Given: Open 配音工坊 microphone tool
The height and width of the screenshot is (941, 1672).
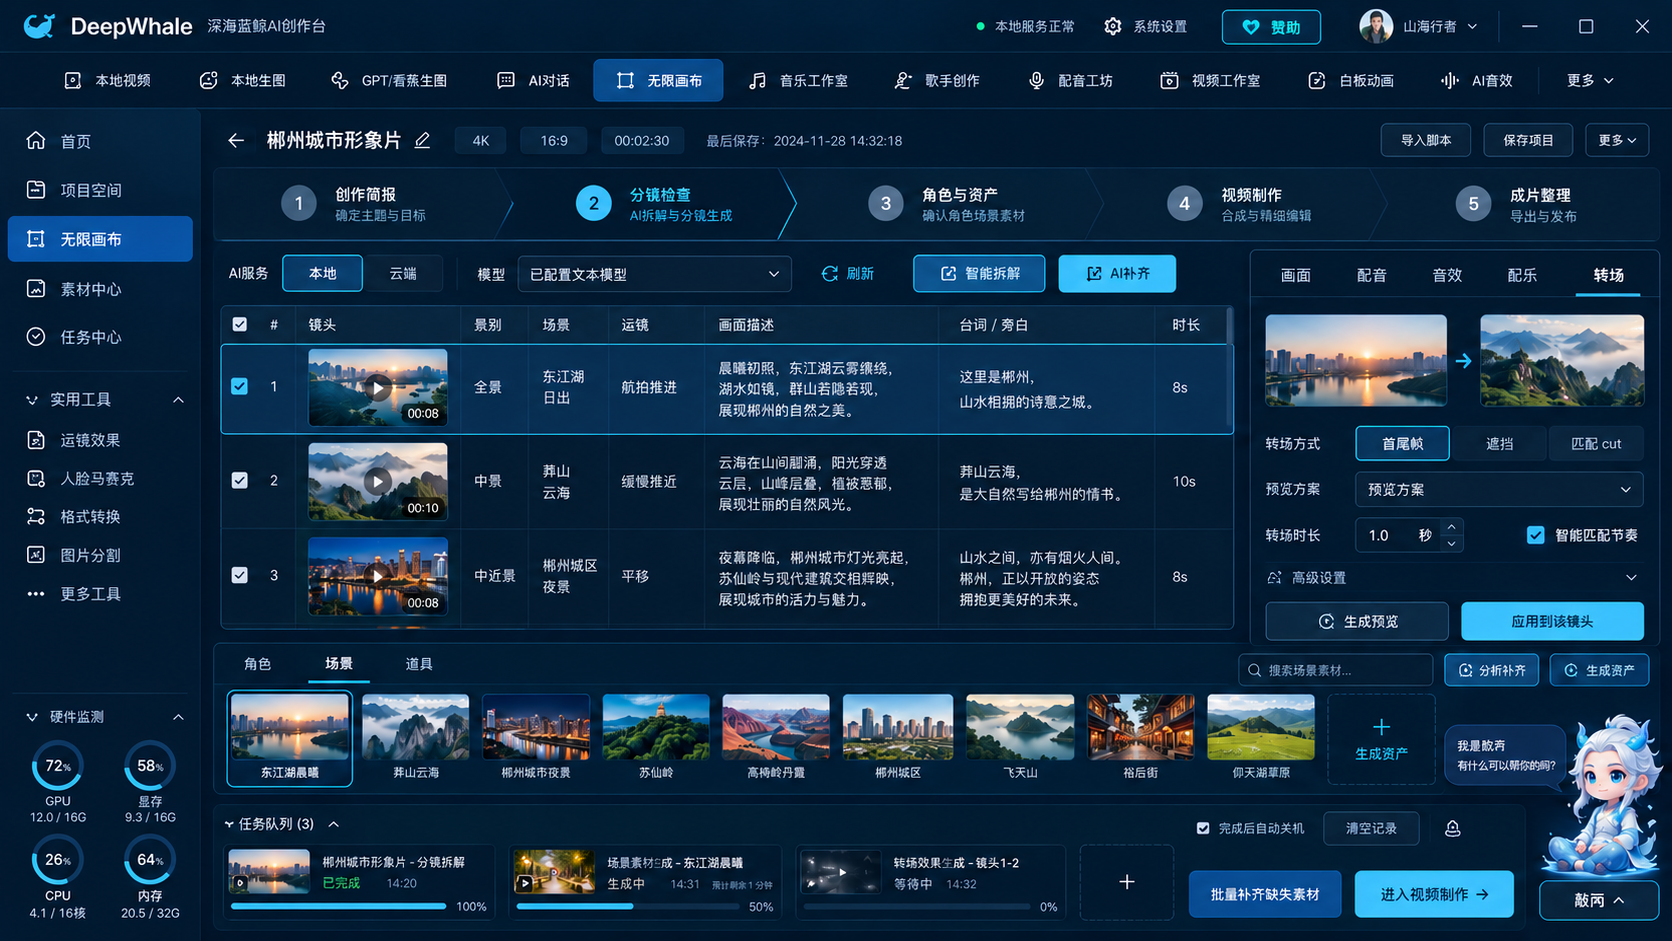Looking at the screenshot, I should (x=1070, y=81).
